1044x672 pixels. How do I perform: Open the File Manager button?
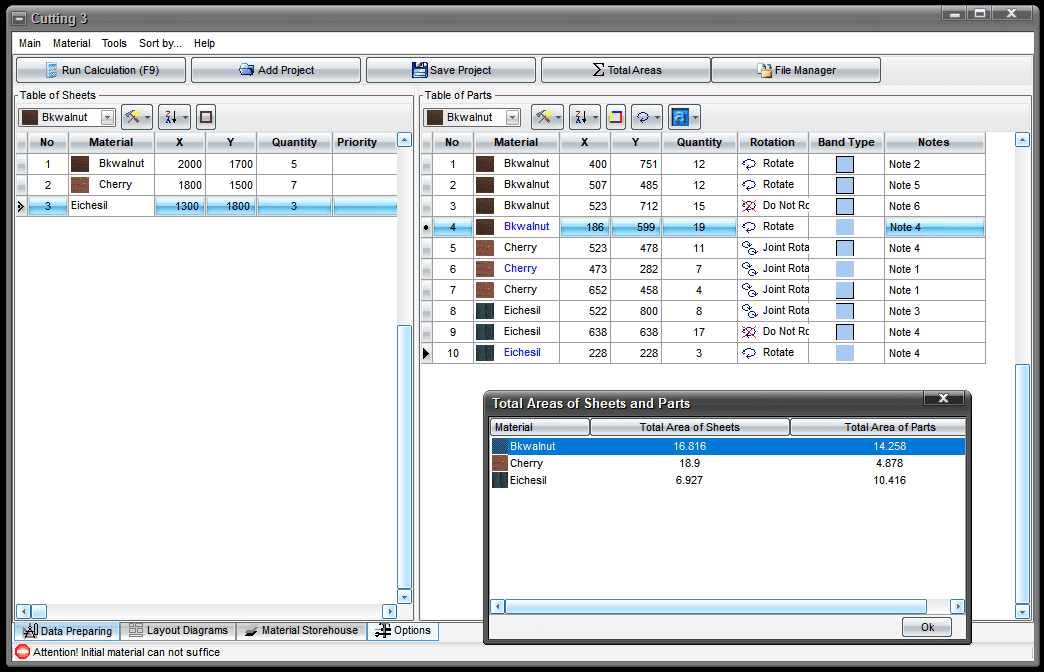(796, 70)
